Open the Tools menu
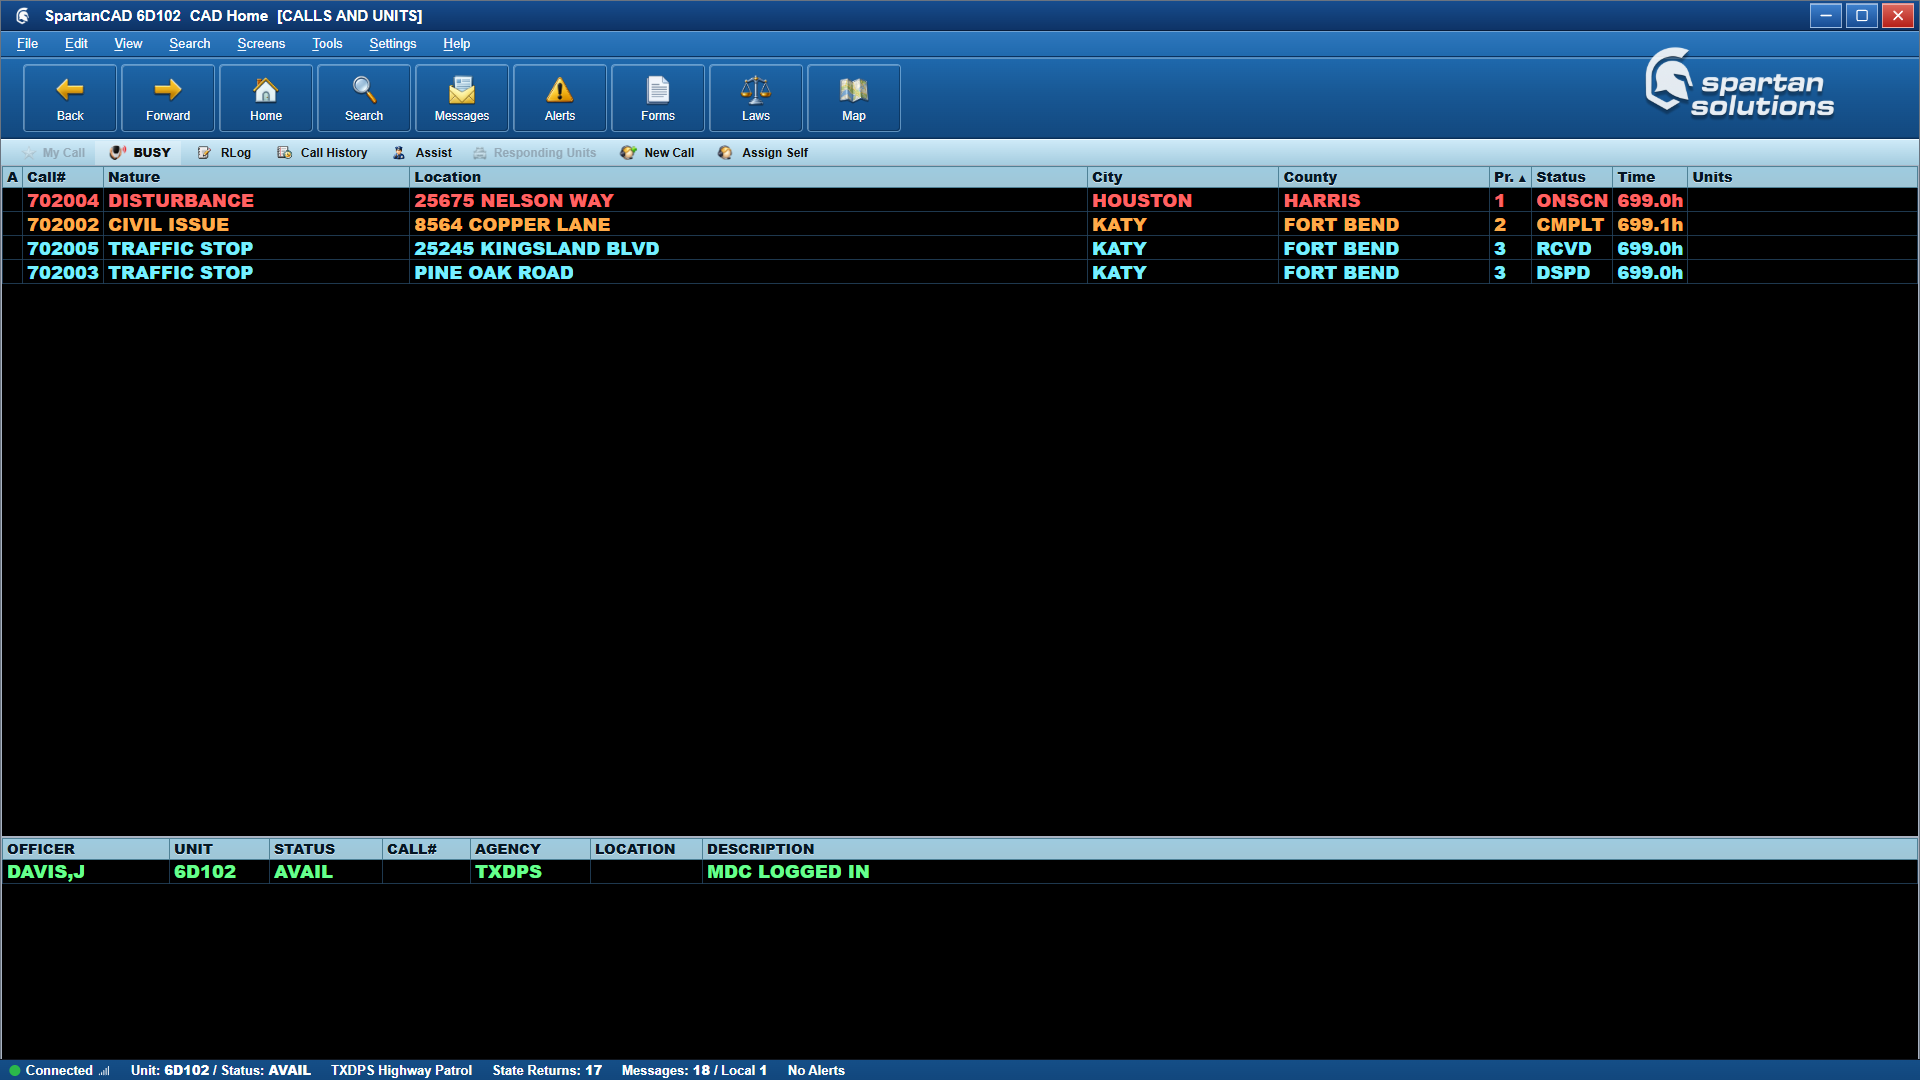 pos(327,44)
